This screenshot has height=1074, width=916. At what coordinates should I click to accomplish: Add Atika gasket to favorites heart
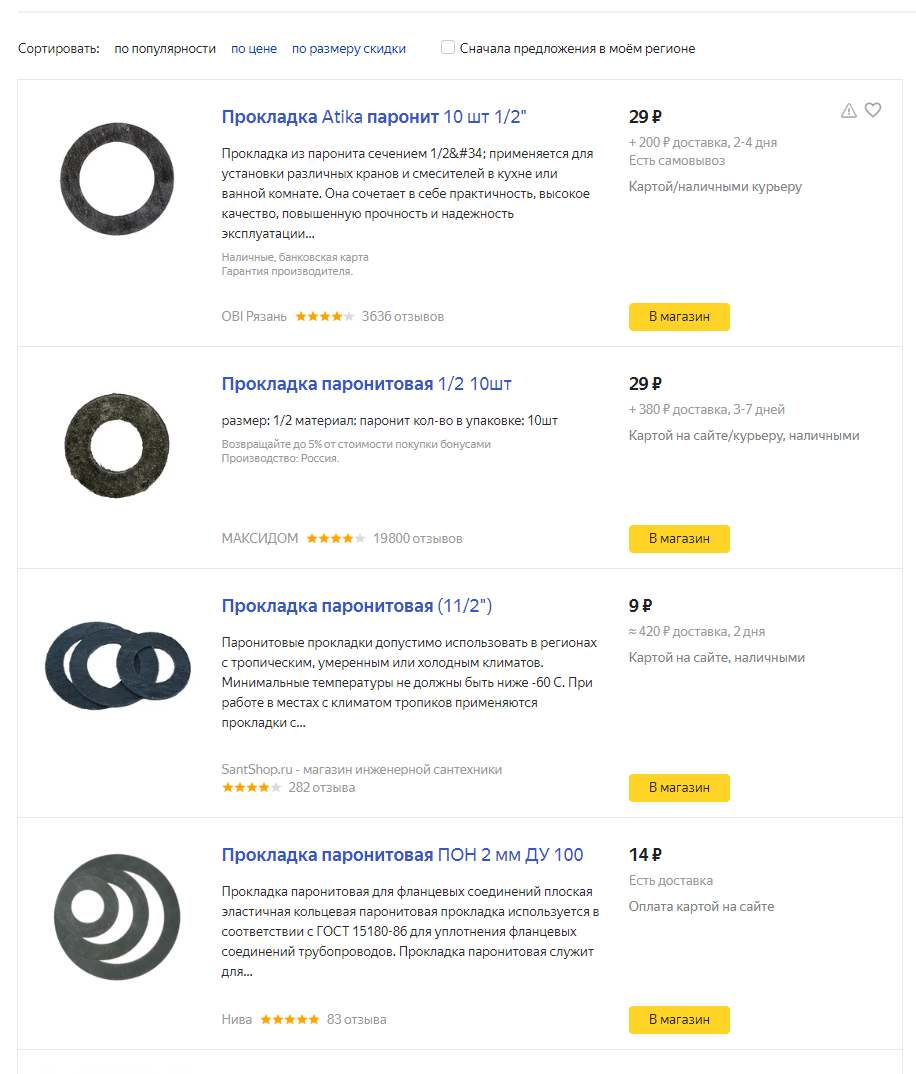(x=873, y=110)
